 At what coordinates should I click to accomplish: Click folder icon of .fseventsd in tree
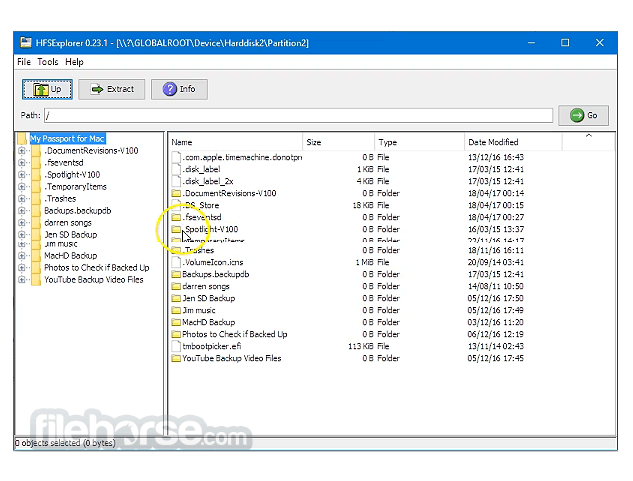[36, 163]
